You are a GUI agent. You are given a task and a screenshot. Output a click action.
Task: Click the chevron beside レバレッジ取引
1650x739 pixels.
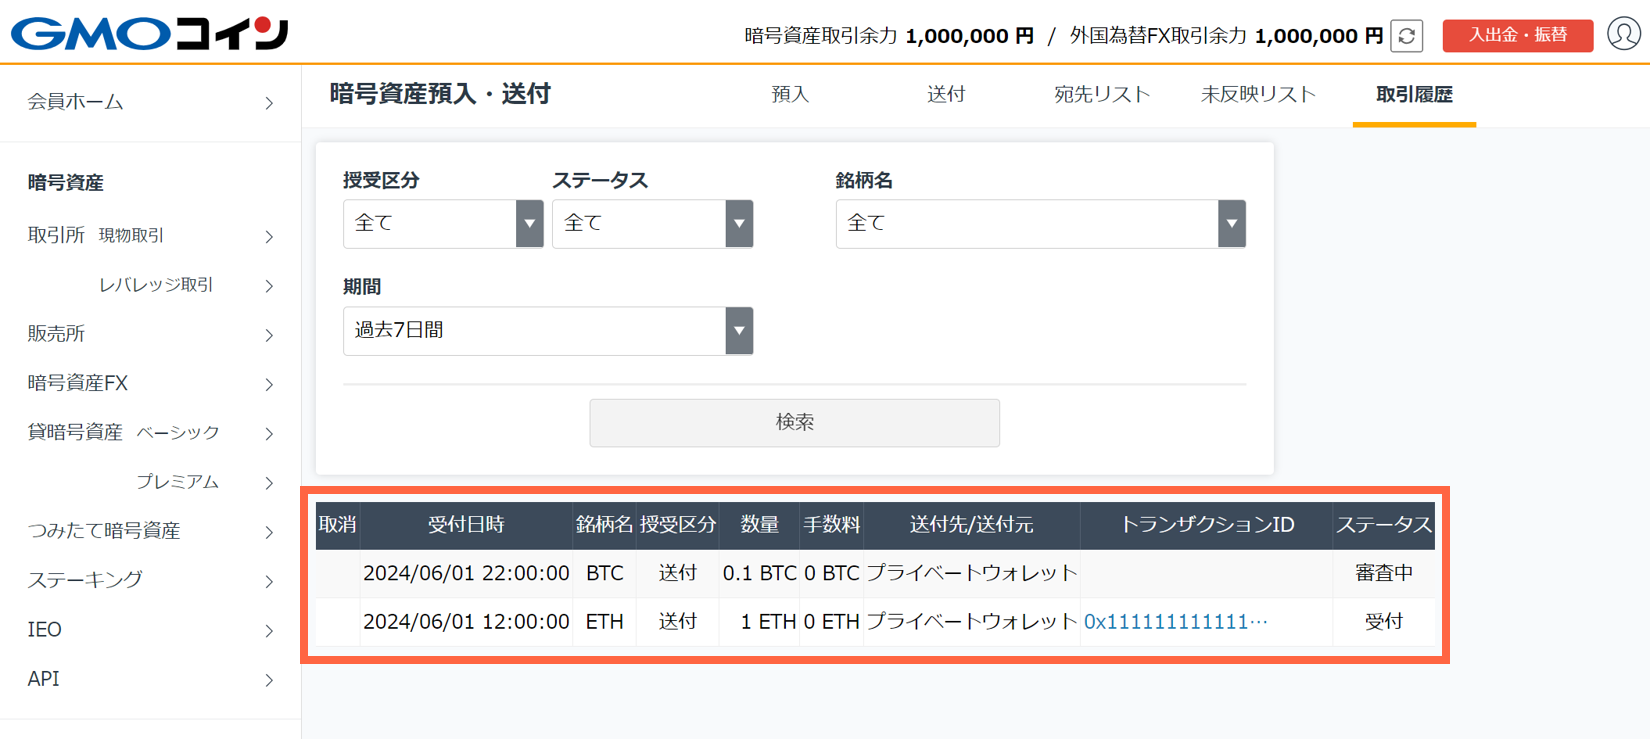click(x=269, y=286)
